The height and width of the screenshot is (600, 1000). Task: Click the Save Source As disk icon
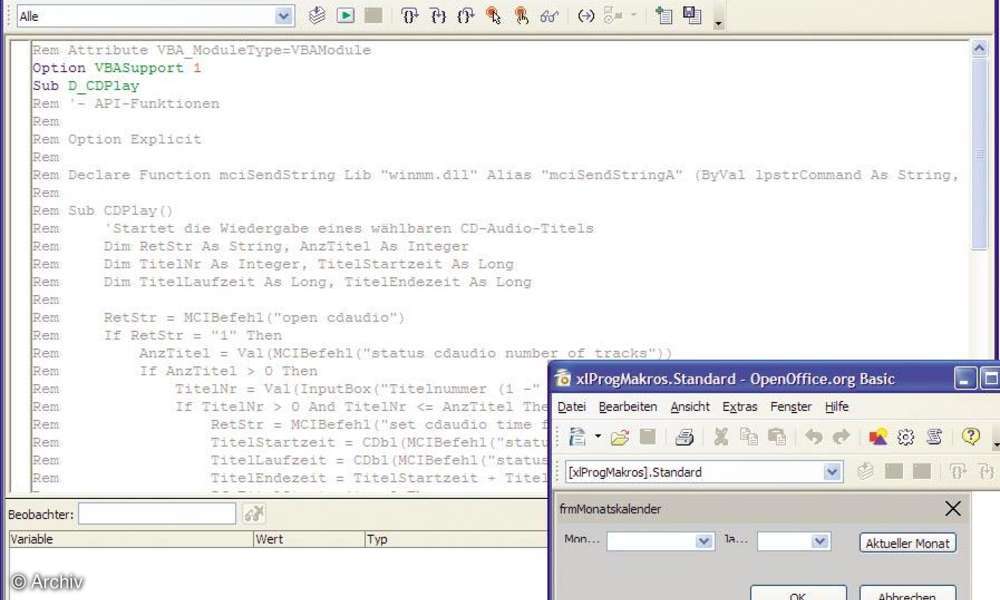pos(693,16)
